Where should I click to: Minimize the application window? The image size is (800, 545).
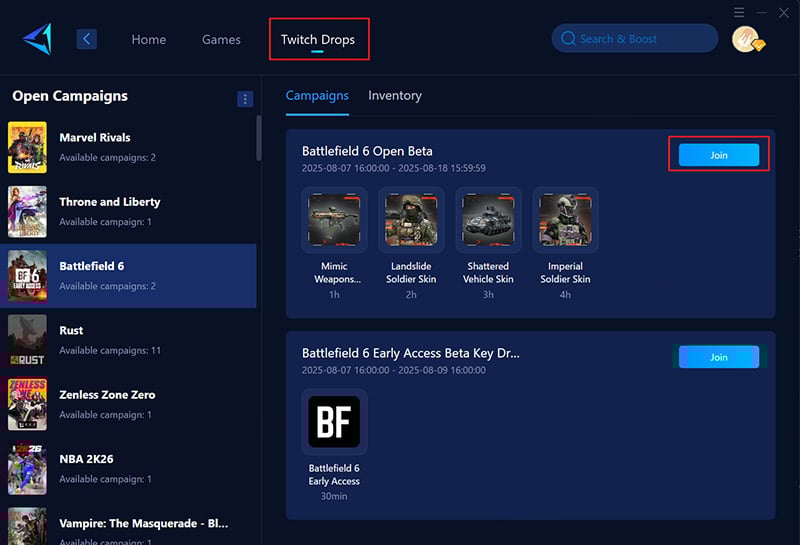coord(762,12)
